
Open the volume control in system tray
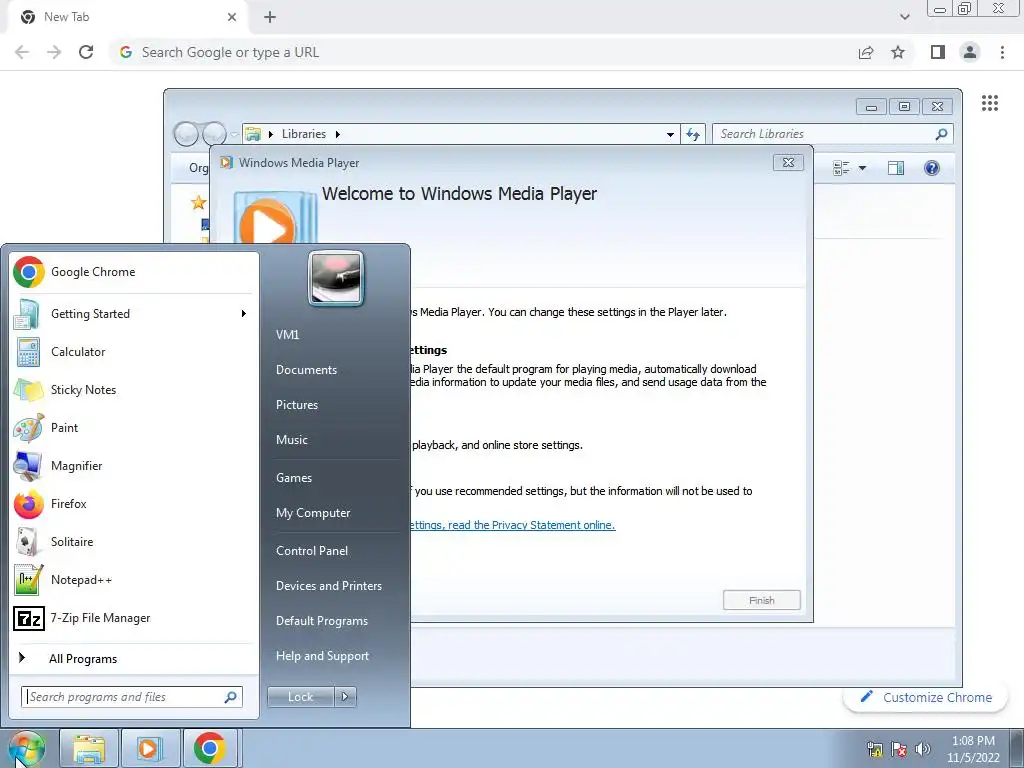923,748
